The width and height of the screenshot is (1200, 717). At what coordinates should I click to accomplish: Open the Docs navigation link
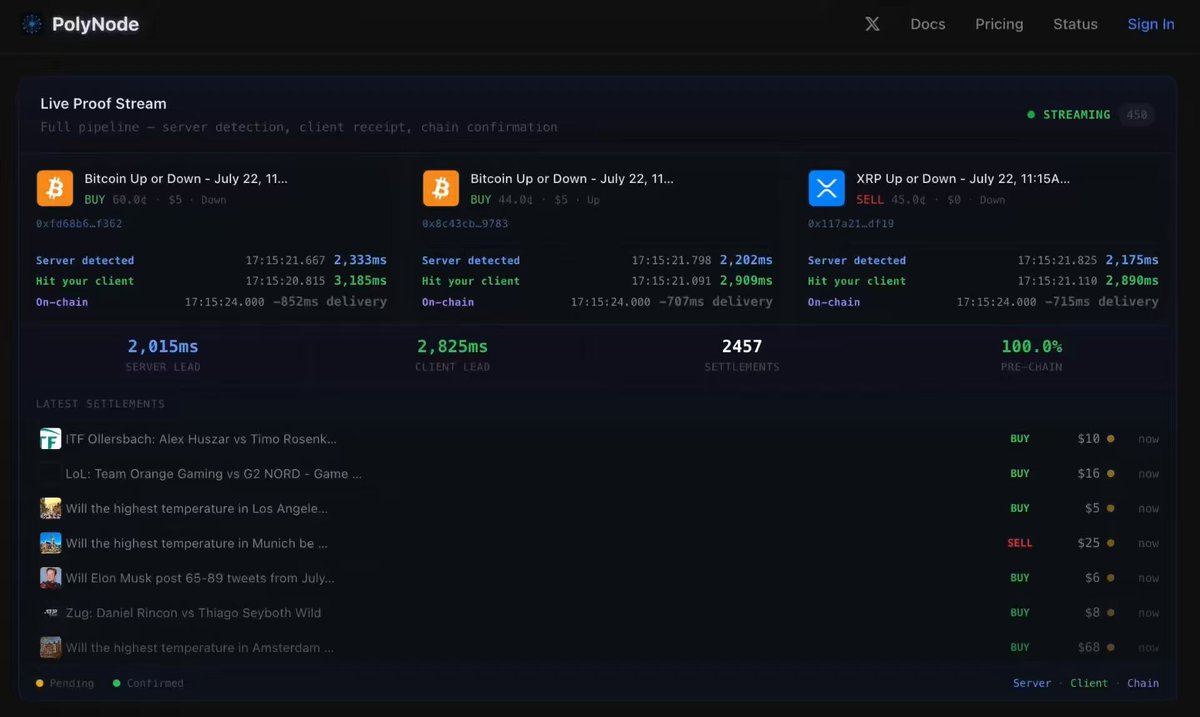click(928, 24)
